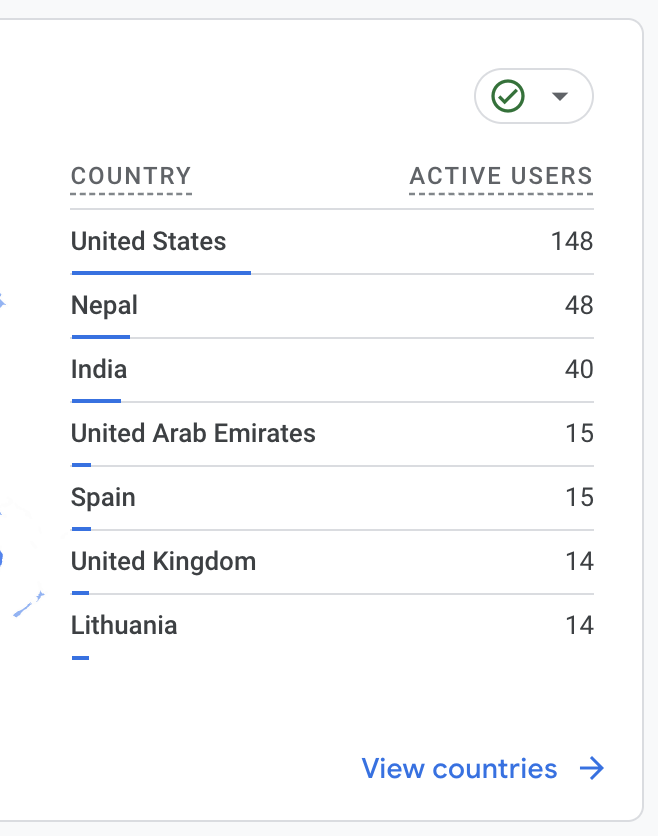
Task: Click India's active users count 40
Action: coord(578,369)
